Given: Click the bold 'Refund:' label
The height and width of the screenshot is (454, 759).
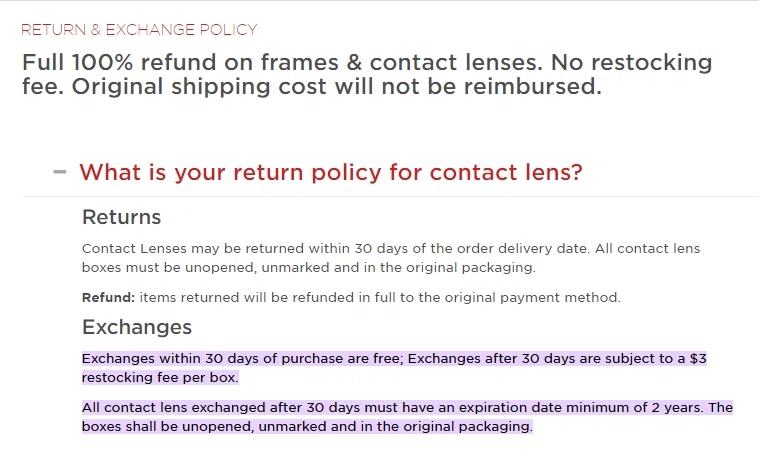Looking at the screenshot, I should 108,297.
